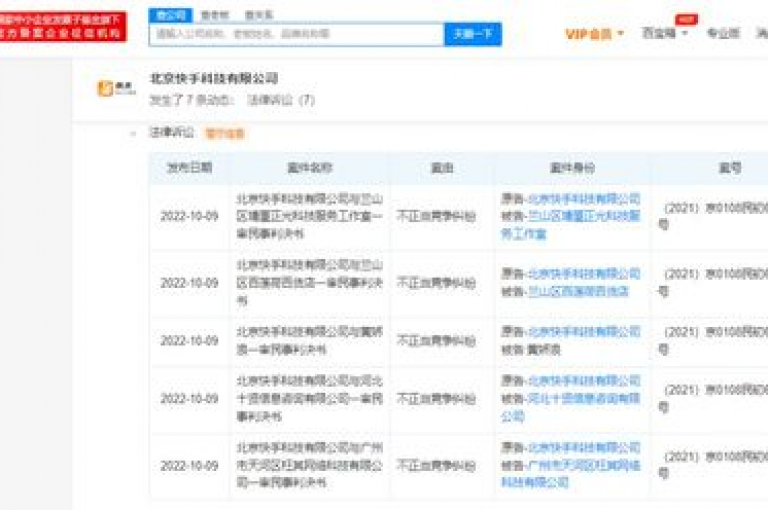The width and height of the screenshot is (768, 510).
Task: Switch to the 查老板 search tab
Action: [x=215, y=15]
